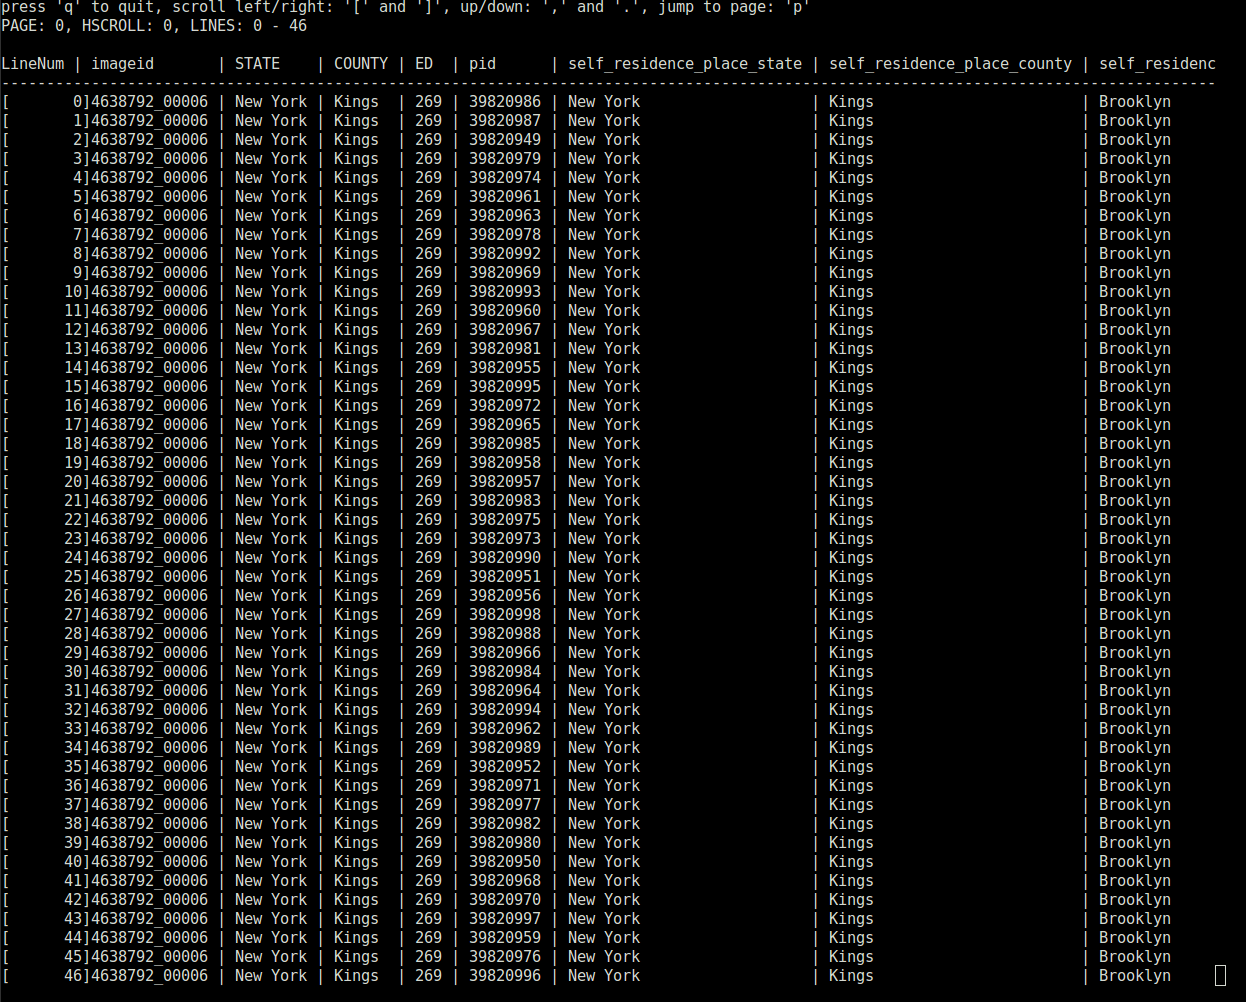Select pid value 39820950
The image size is (1246, 1002).
coord(505,861)
